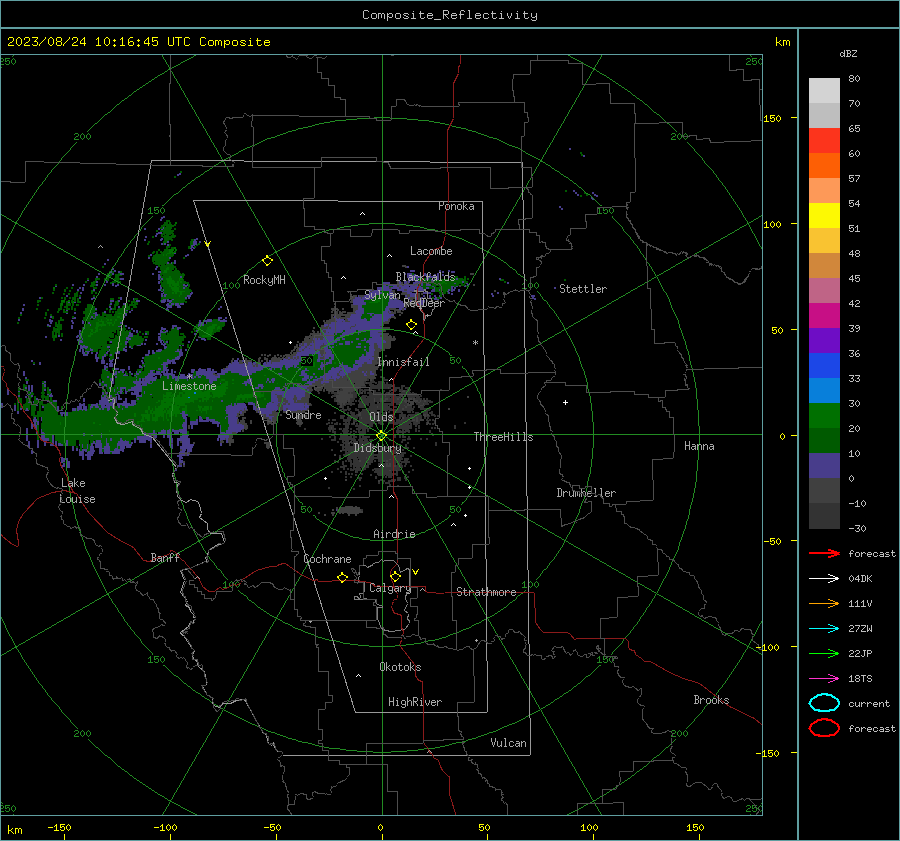Click the Stettler city label

(x=583, y=289)
